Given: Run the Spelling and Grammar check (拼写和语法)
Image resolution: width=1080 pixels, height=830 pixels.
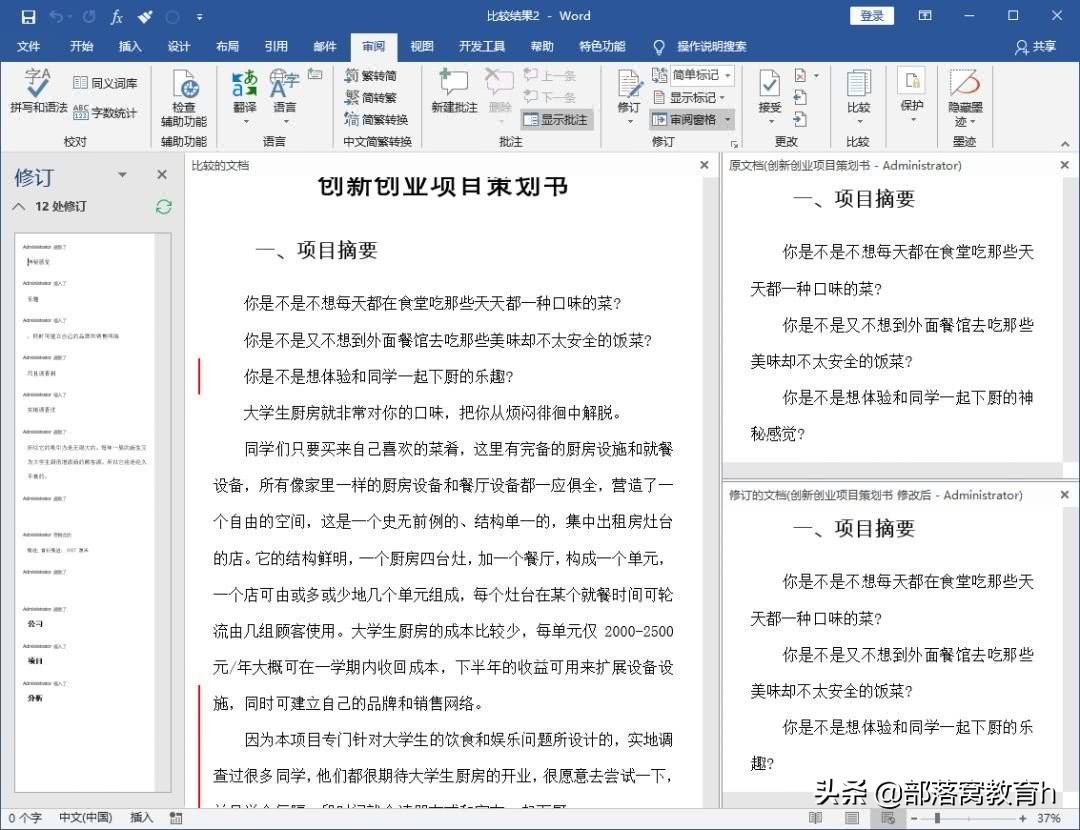Looking at the screenshot, I should click(x=39, y=91).
